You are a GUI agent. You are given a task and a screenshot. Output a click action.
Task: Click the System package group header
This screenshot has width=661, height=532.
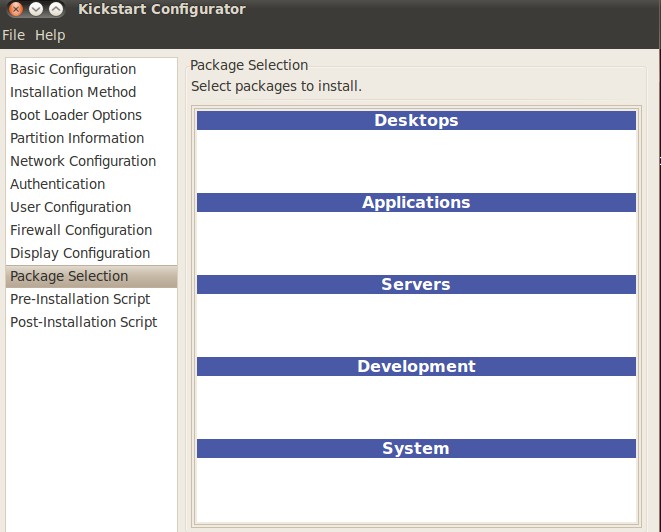416,448
